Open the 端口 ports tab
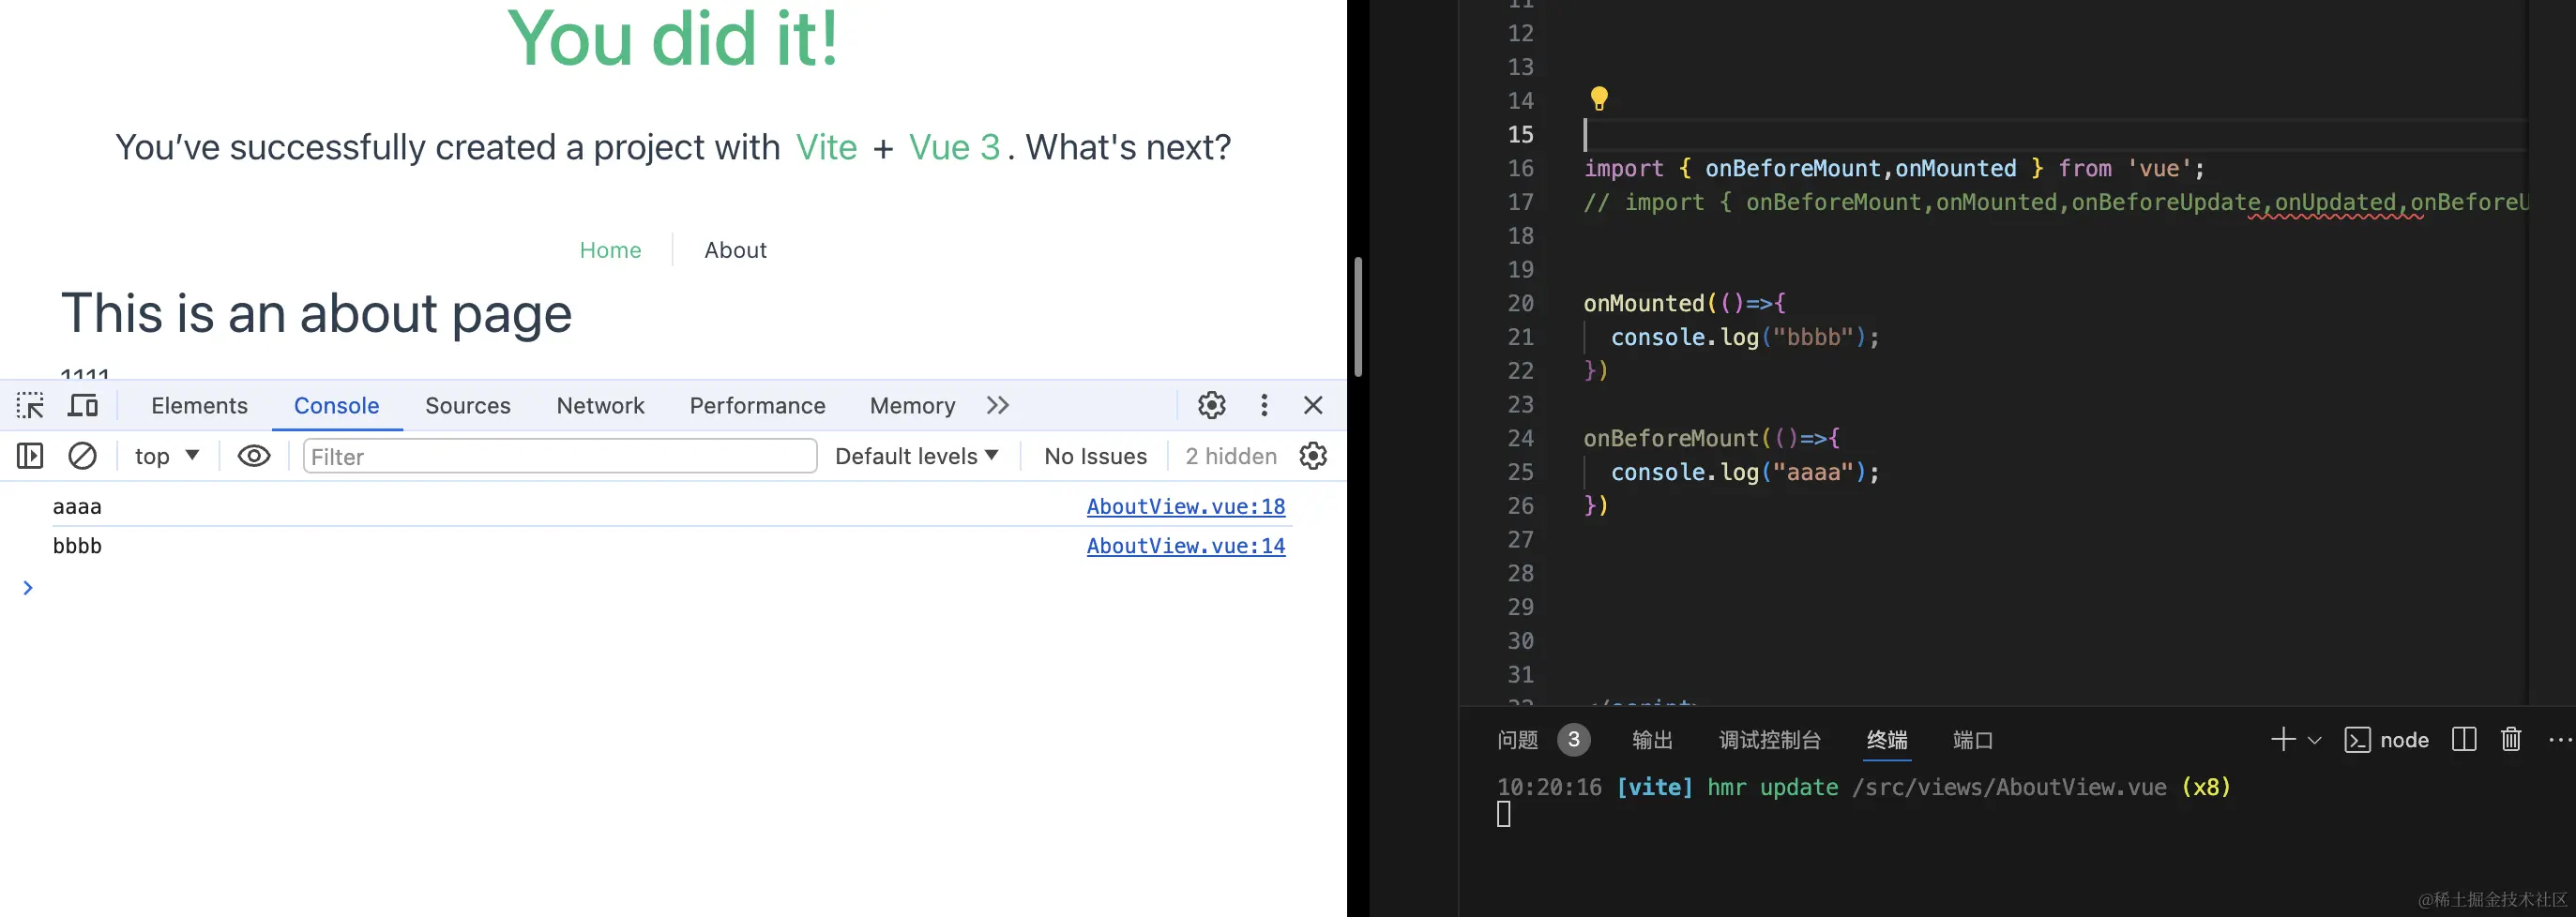The height and width of the screenshot is (917, 2576). pyautogui.click(x=1973, y=740)
